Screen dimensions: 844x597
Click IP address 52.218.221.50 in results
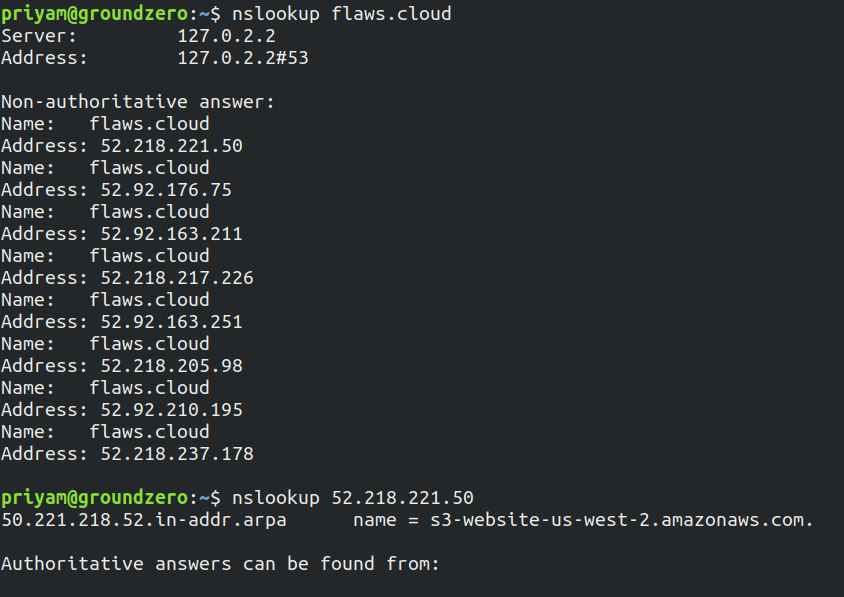(172, 146)
